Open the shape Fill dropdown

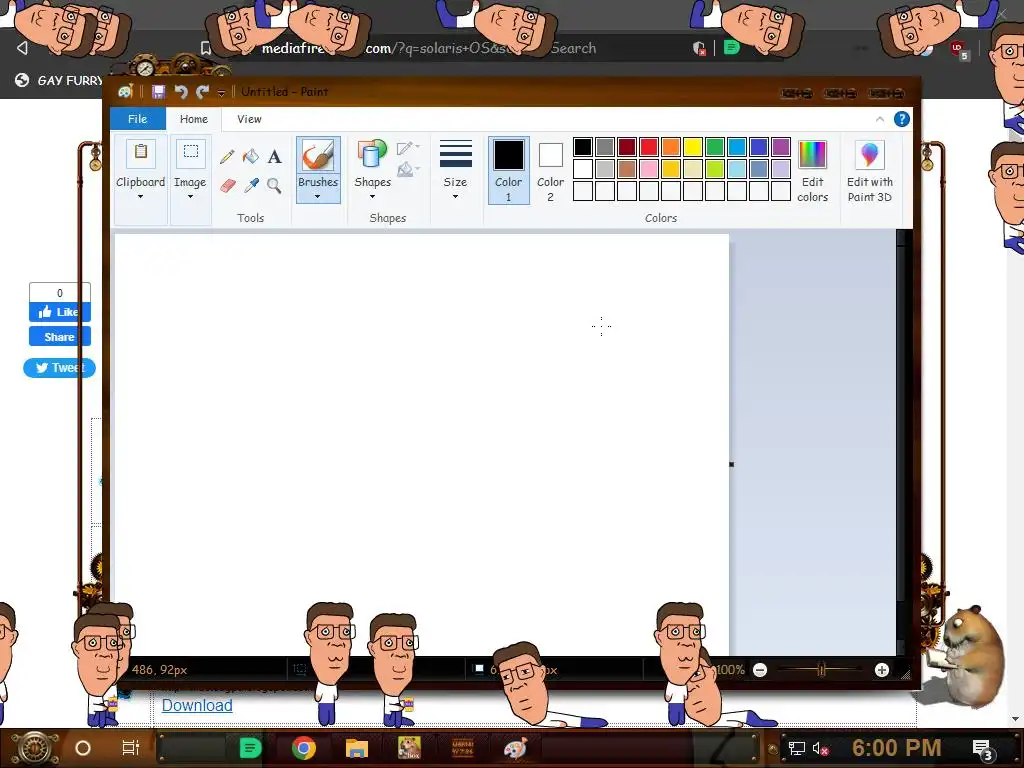[408, 170]
